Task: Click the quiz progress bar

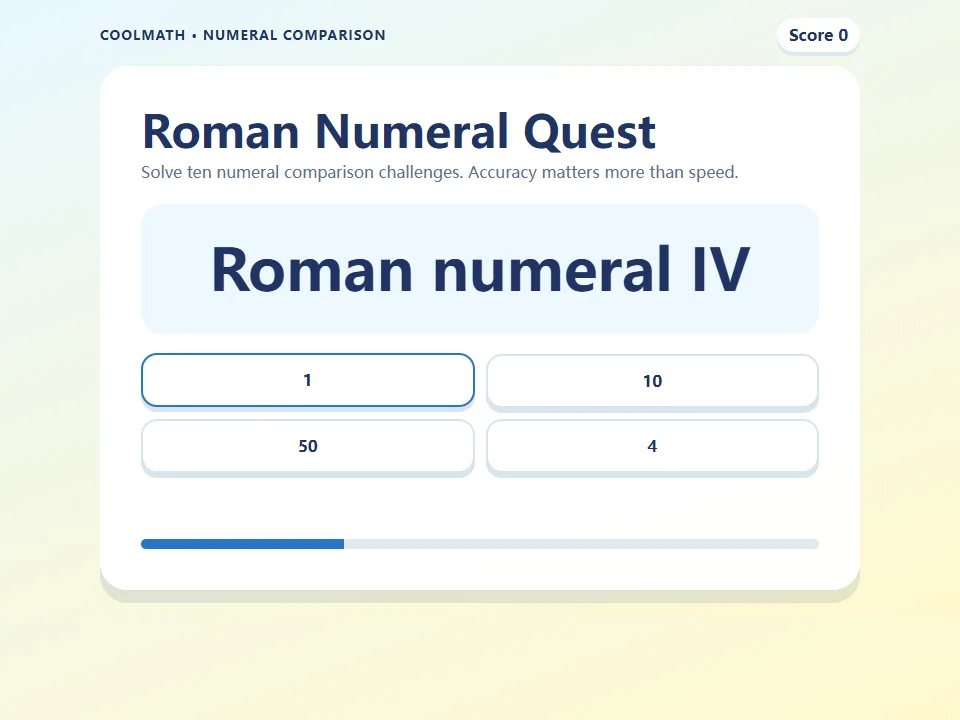Action: (479, 544)
